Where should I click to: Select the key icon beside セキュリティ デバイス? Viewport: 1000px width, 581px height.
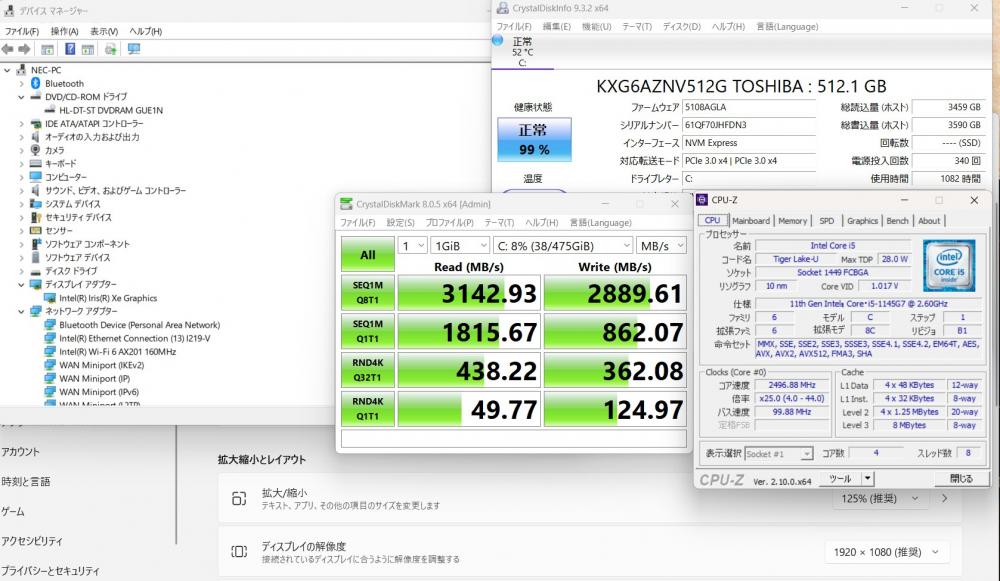[36, 217]
